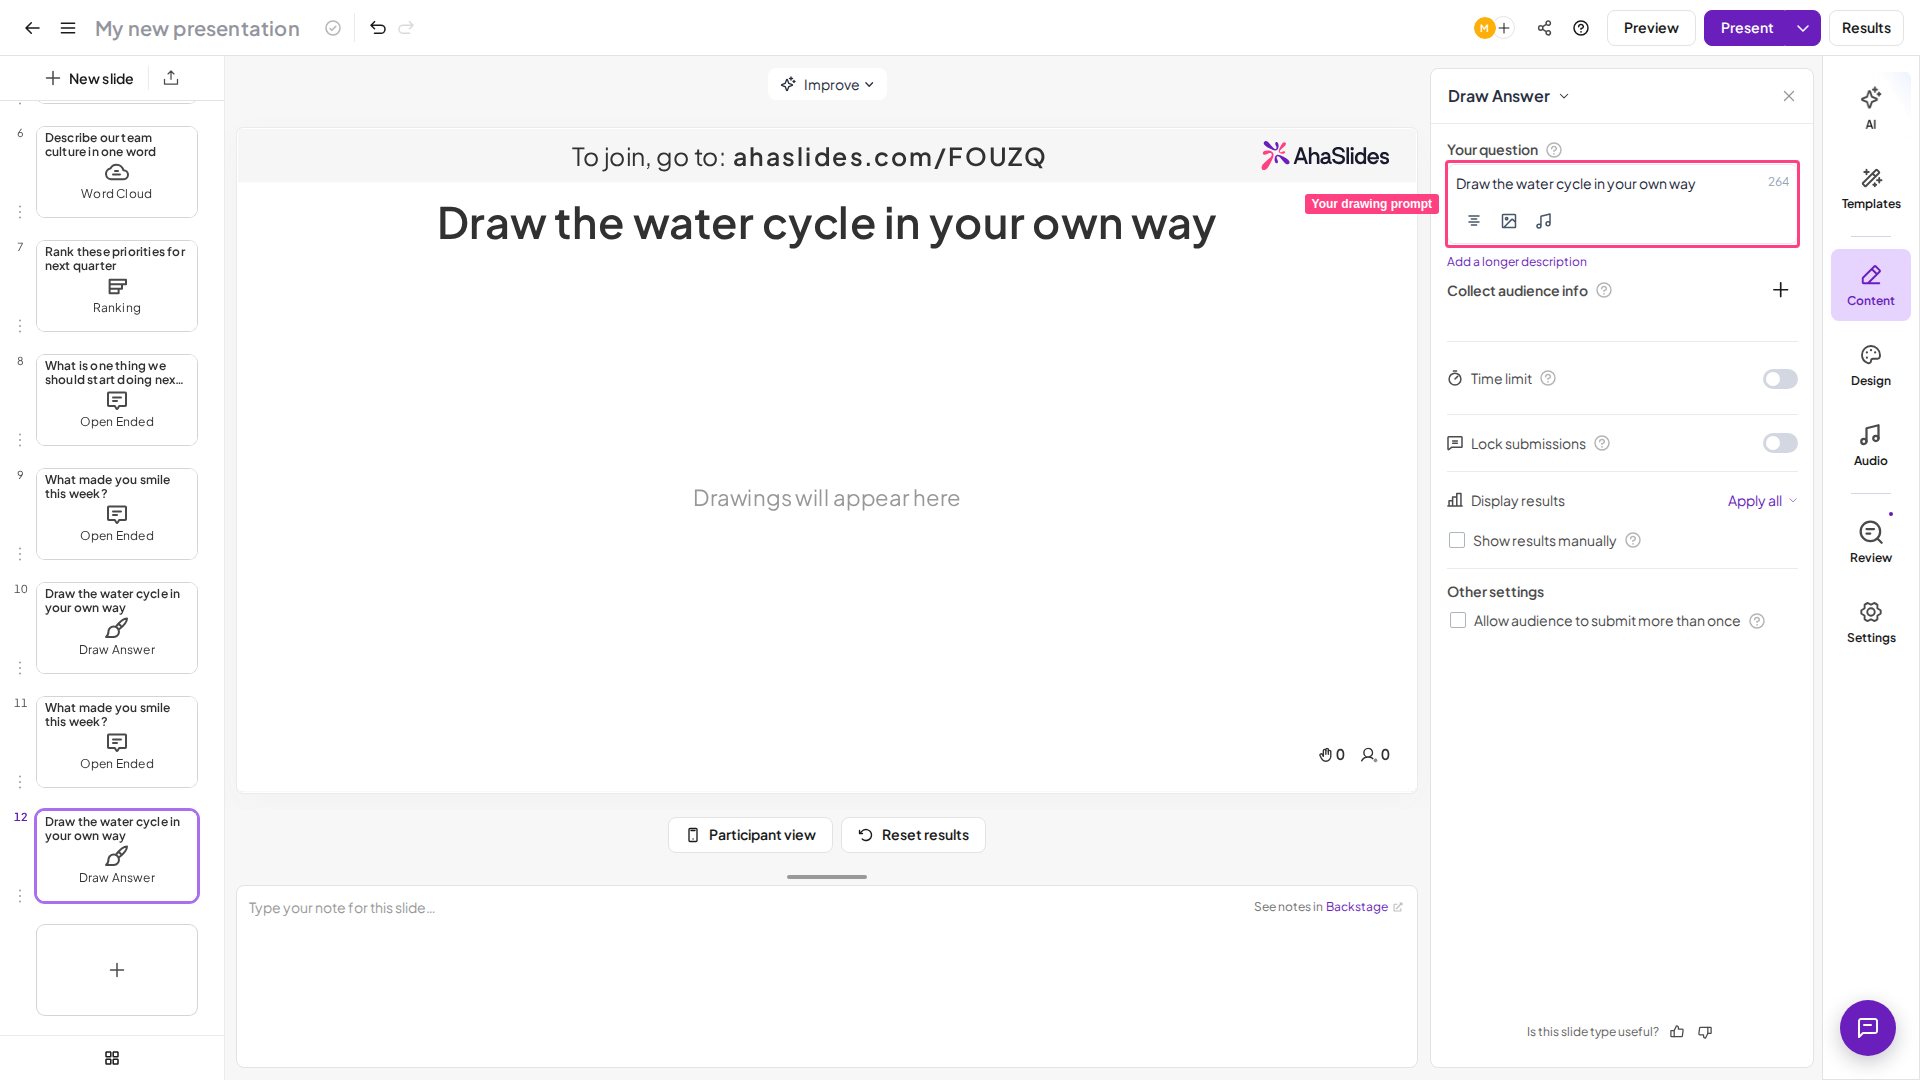
Task: Invite collaborator with plus icon beside avatar
Action: click(x=1504, y=28)
